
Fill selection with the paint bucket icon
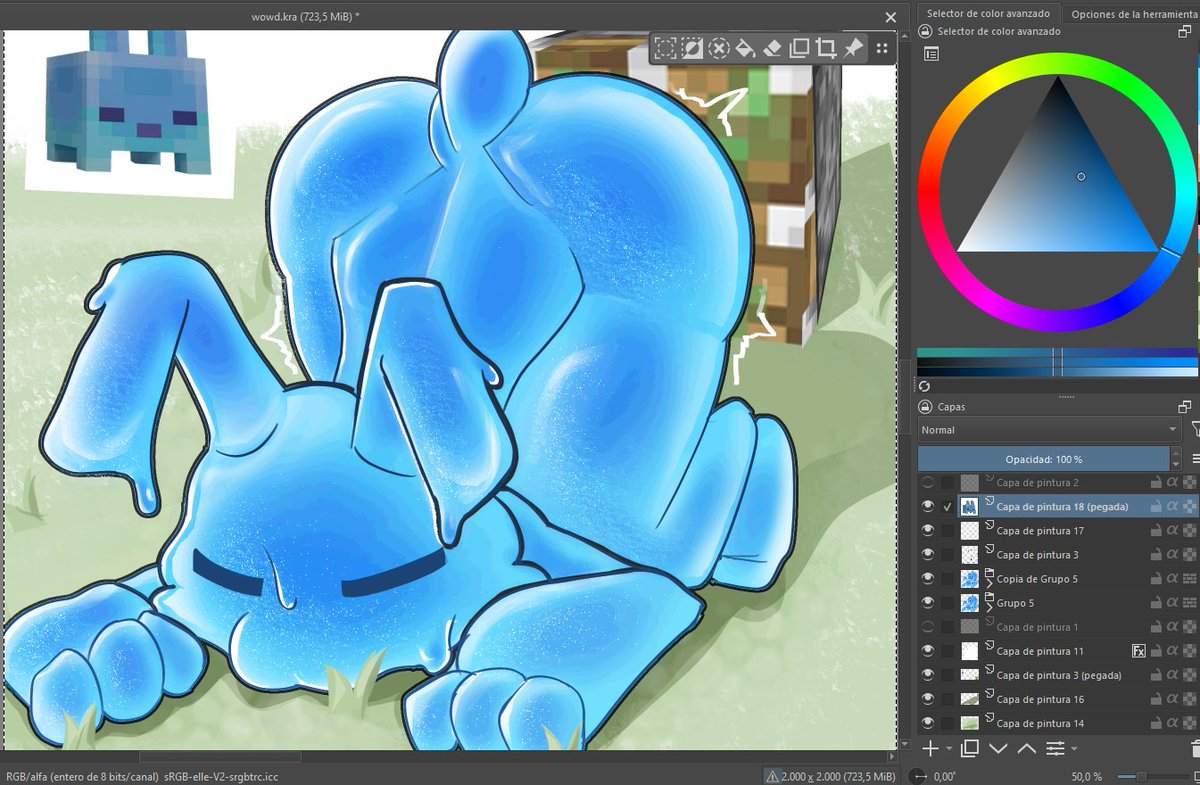pyautogui.click(x=745, y=48)
